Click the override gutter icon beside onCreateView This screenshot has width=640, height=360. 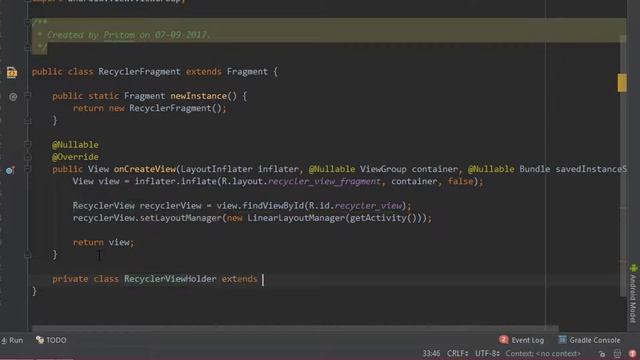click(x=11, y=170)
